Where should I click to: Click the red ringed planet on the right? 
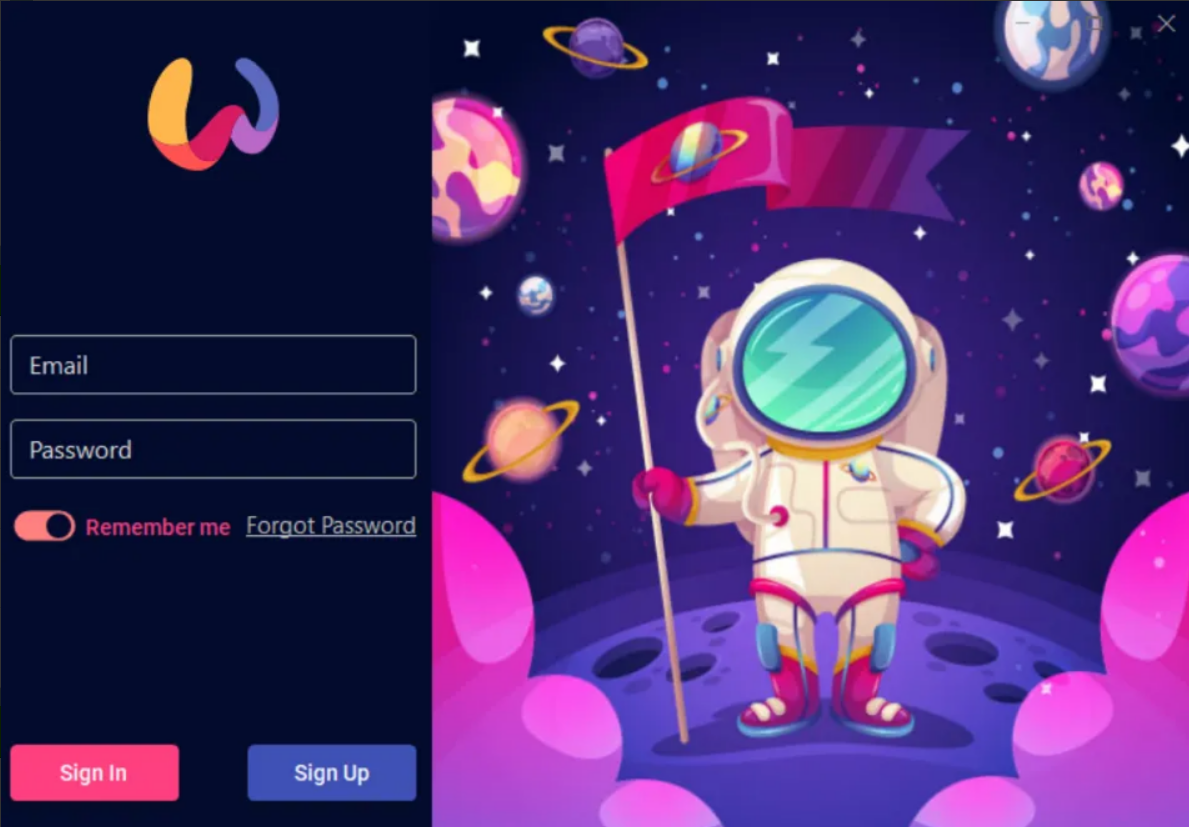pos(1062,468)
